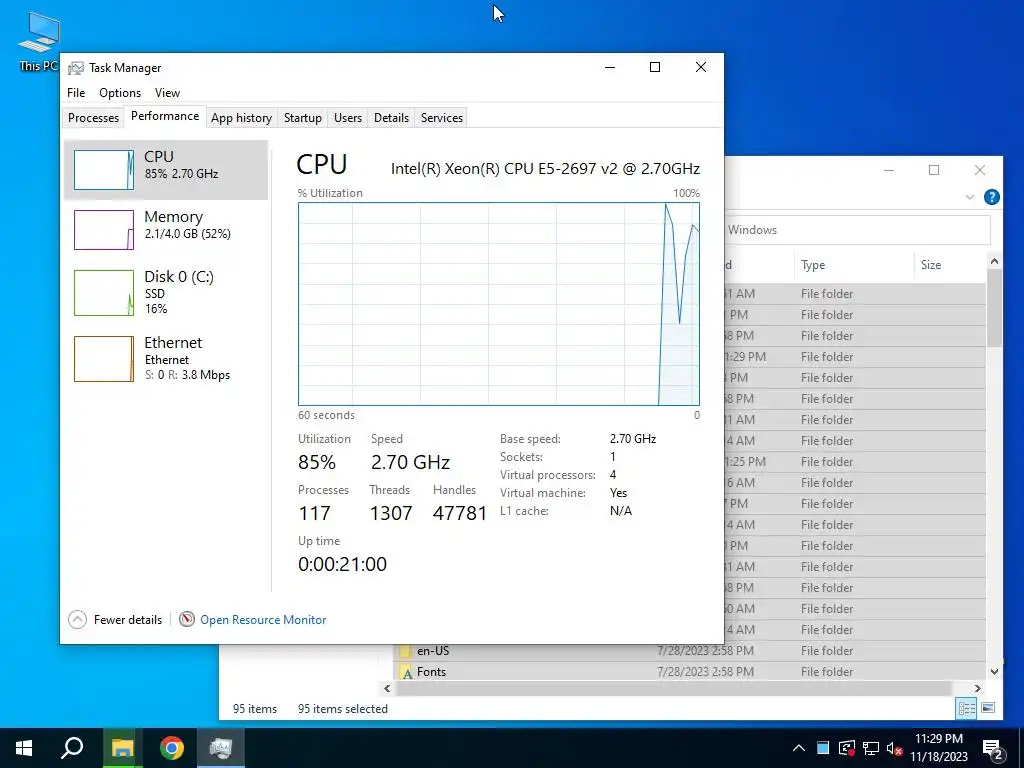This screenshot has width=1024, height=768.
Task: Select the Disk 0 (C:) mini graph
Action: pyautogui.click(x=104, y=293)
